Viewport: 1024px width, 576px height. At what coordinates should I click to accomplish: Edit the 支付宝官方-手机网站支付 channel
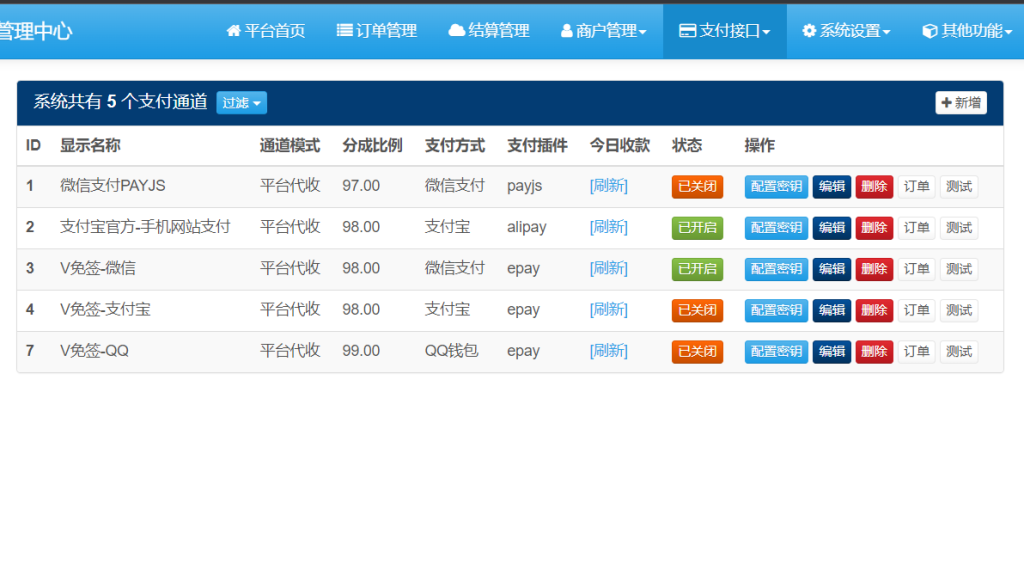click(832, 228)
